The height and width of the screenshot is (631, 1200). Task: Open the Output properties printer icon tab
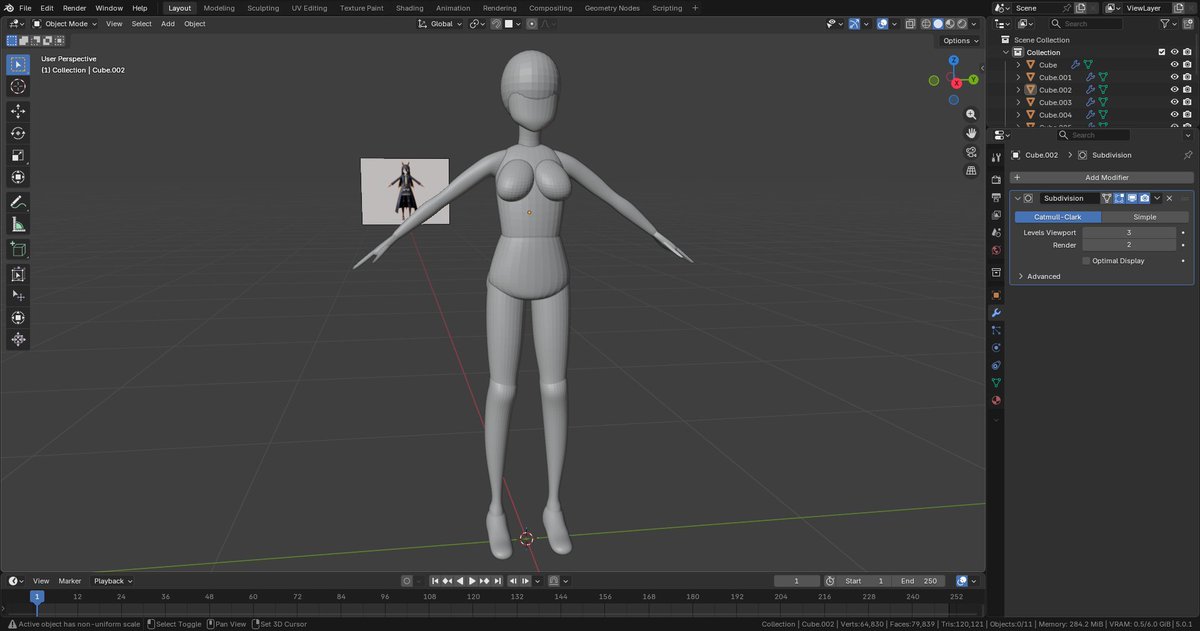coord(996,198)
